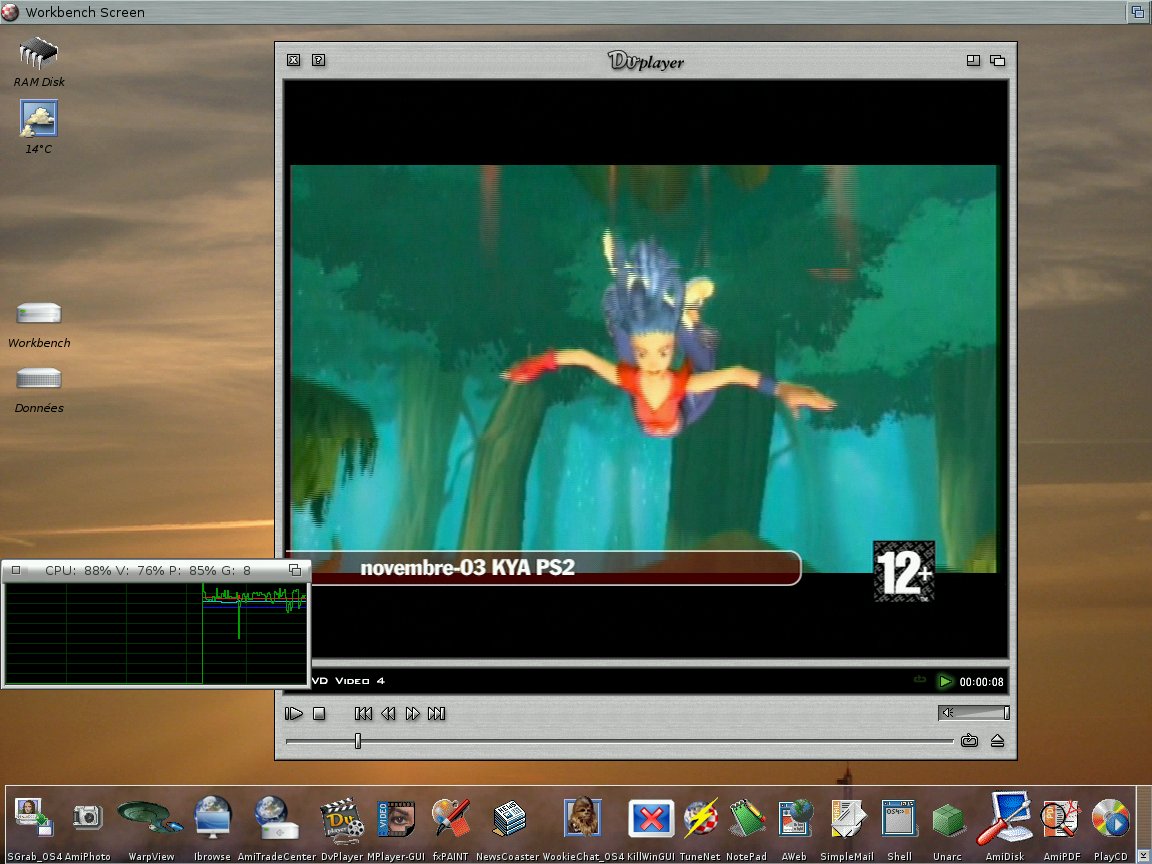The image size is (1152, 864).
Task: Click the volume slider knob
Action: pos(1007,713)
